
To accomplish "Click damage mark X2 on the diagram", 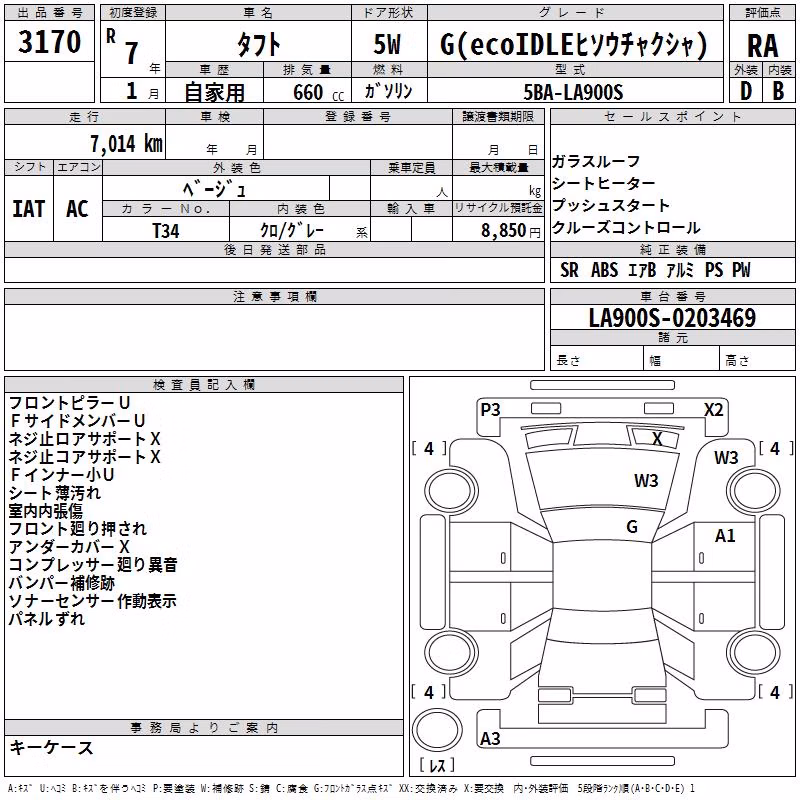I will click(x=714, y=410).
